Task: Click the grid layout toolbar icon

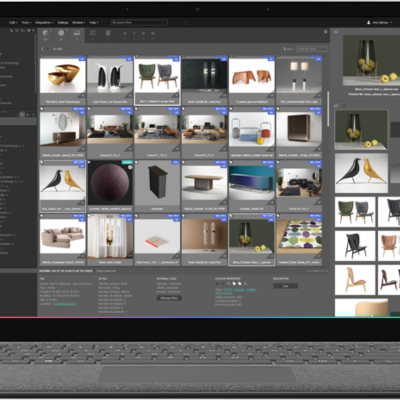Action: pos(93,33)
